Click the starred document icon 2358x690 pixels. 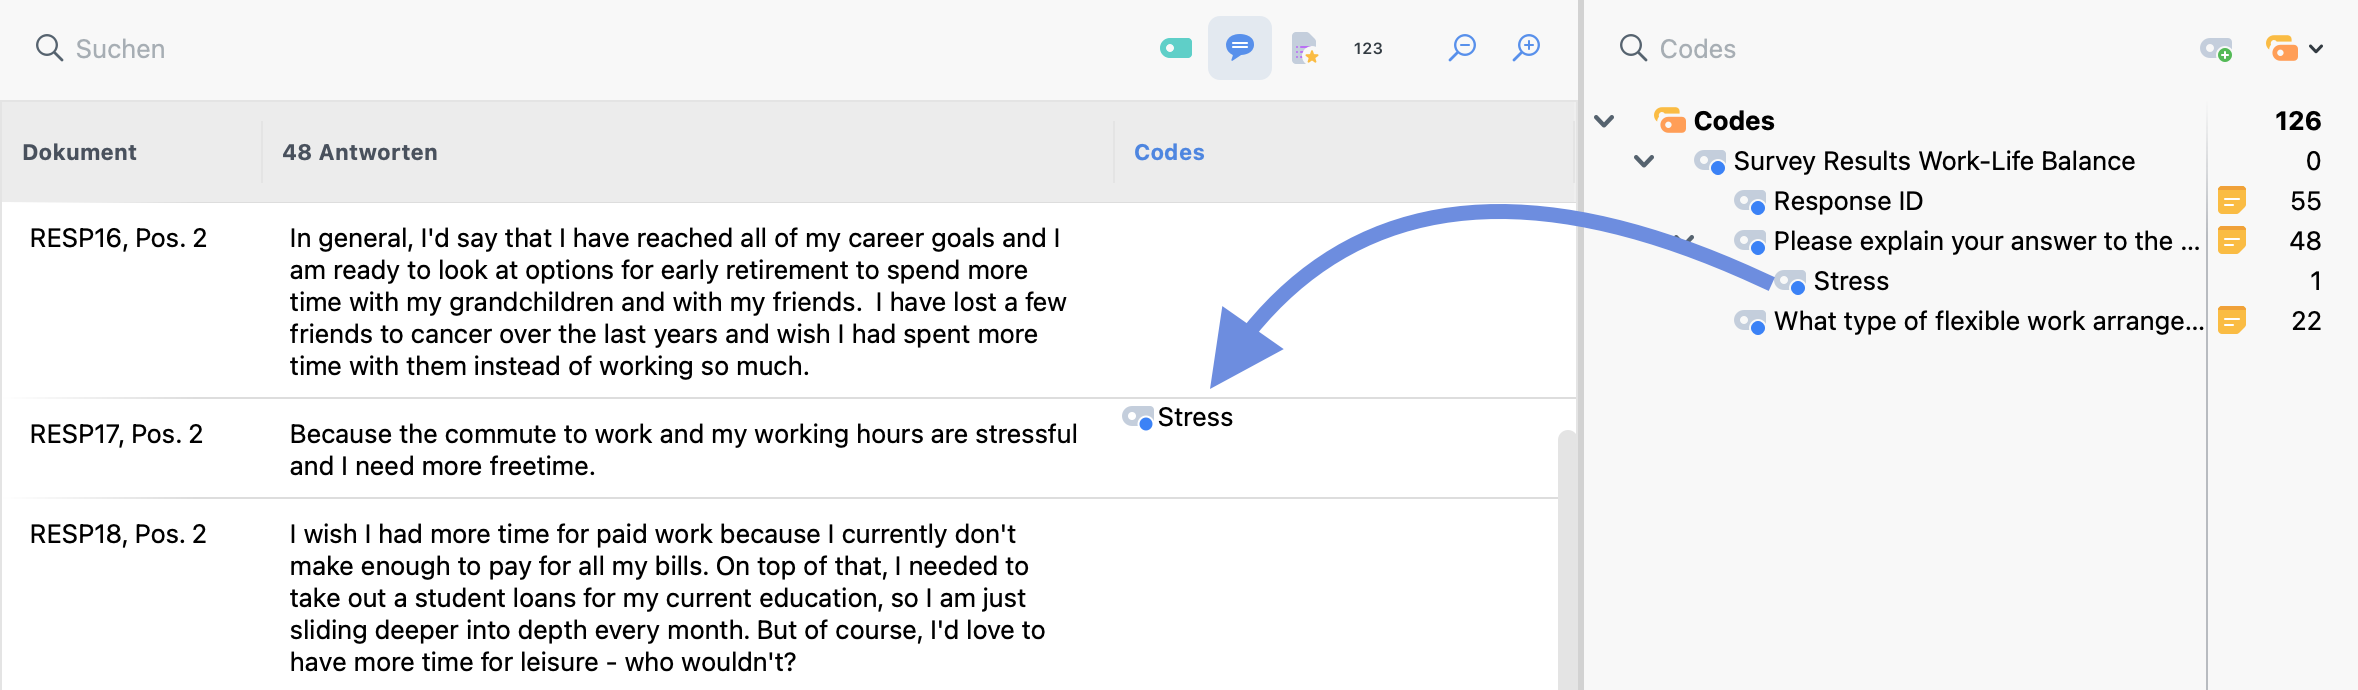coord(1304,48)
